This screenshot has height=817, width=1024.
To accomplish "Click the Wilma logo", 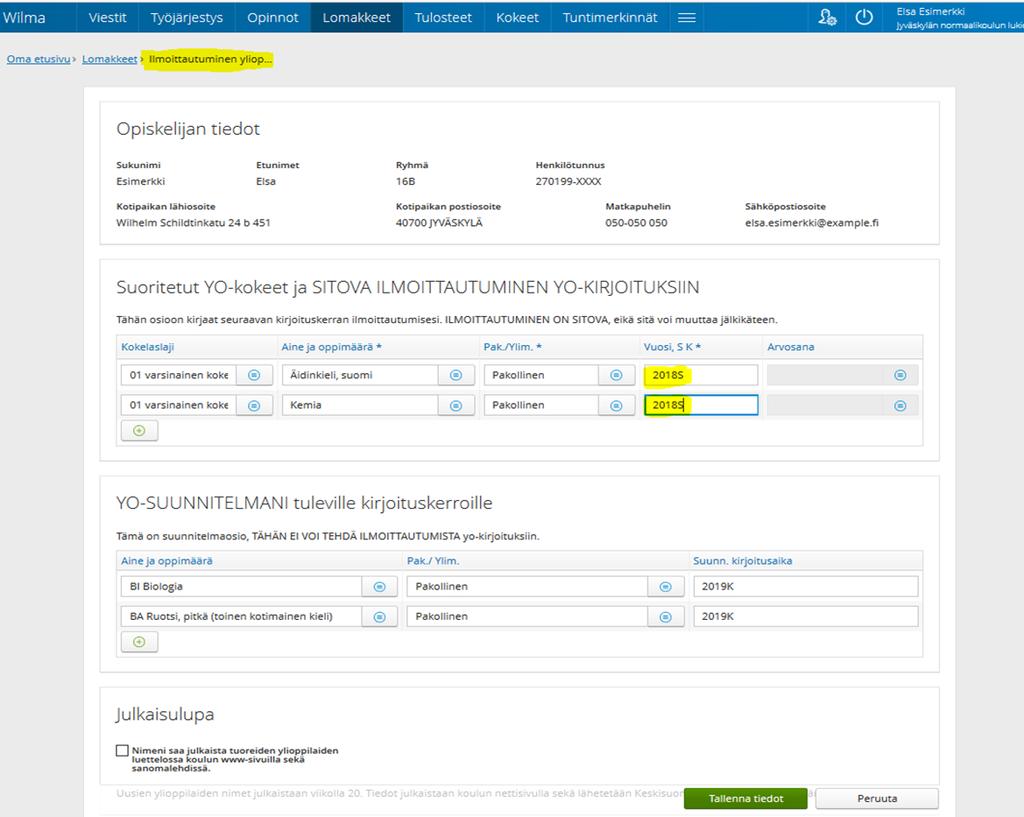I will 24,18.
